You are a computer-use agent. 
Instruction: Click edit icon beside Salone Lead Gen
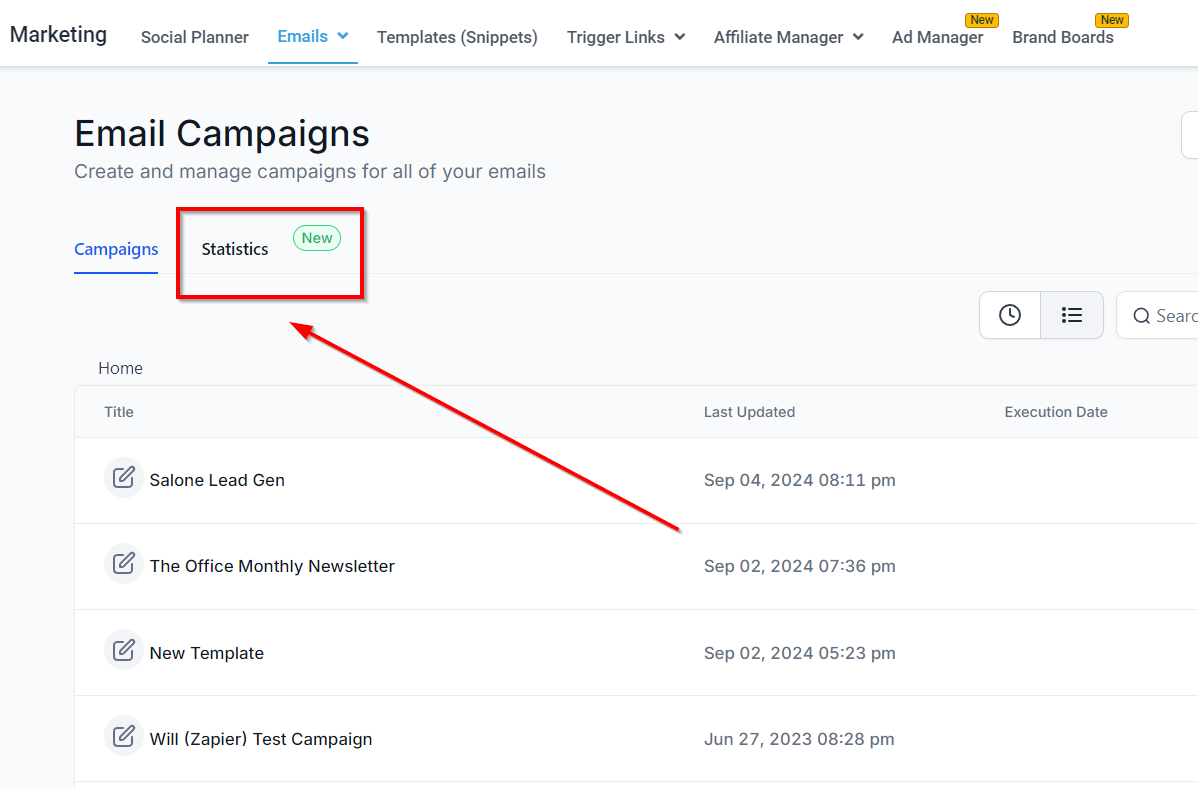[123, 478]
